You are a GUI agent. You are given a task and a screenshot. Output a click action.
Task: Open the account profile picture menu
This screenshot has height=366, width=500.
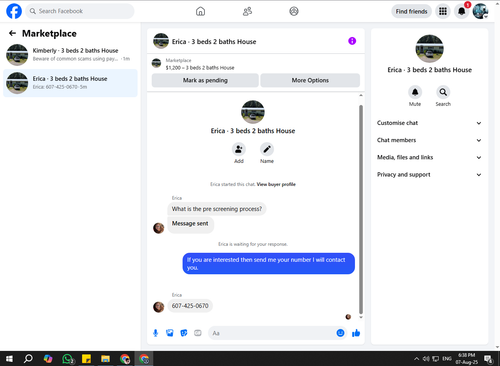tap(480, 11)
